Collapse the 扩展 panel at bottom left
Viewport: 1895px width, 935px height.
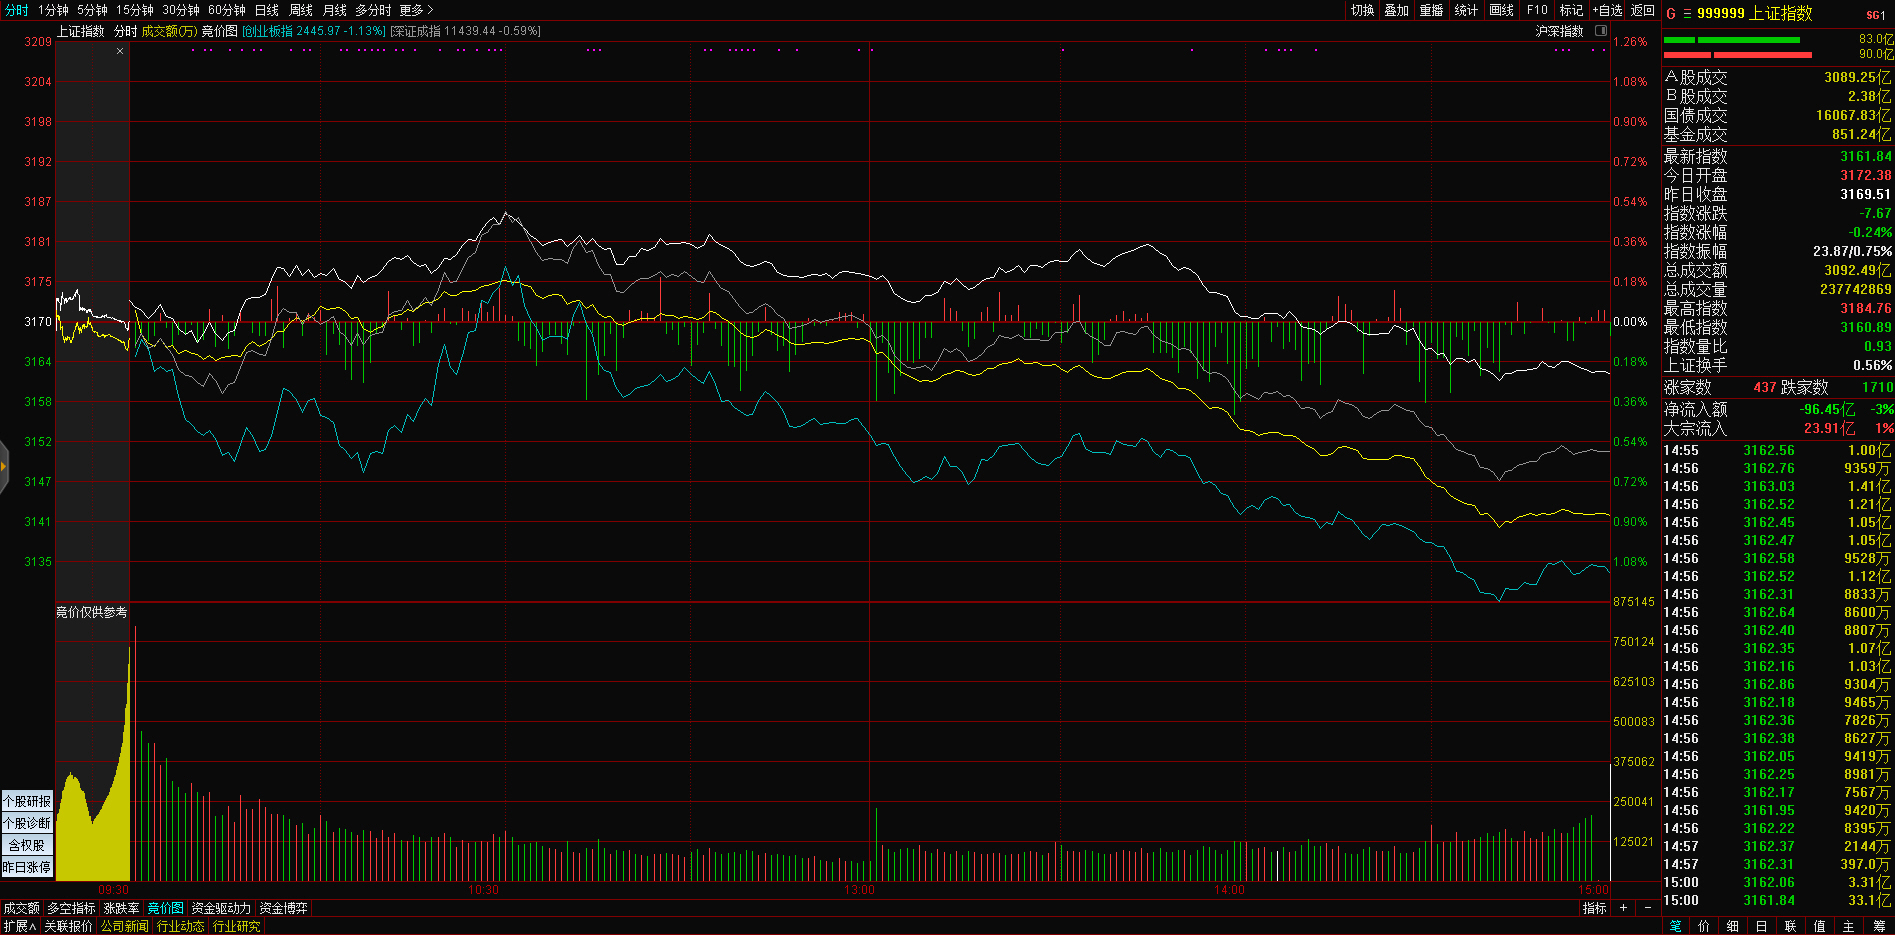(x=19, y=926)
